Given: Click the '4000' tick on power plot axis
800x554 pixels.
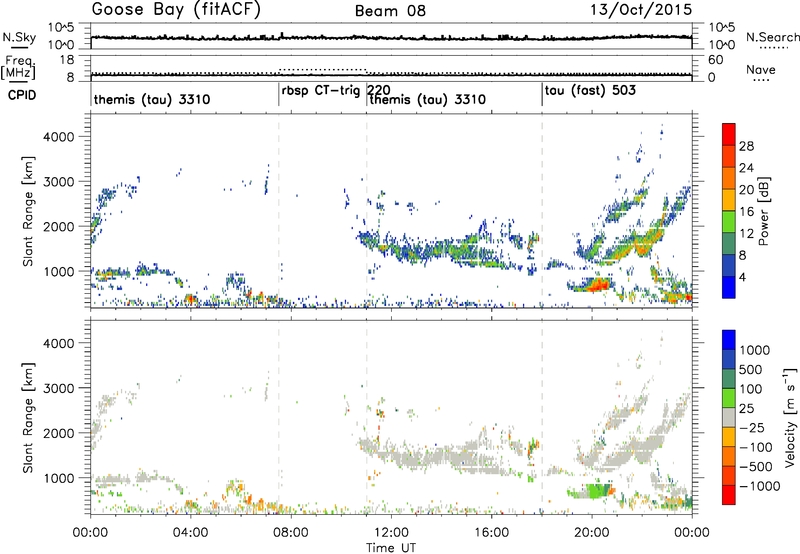Looking at the screenshot, I should (x=59, y=137).
